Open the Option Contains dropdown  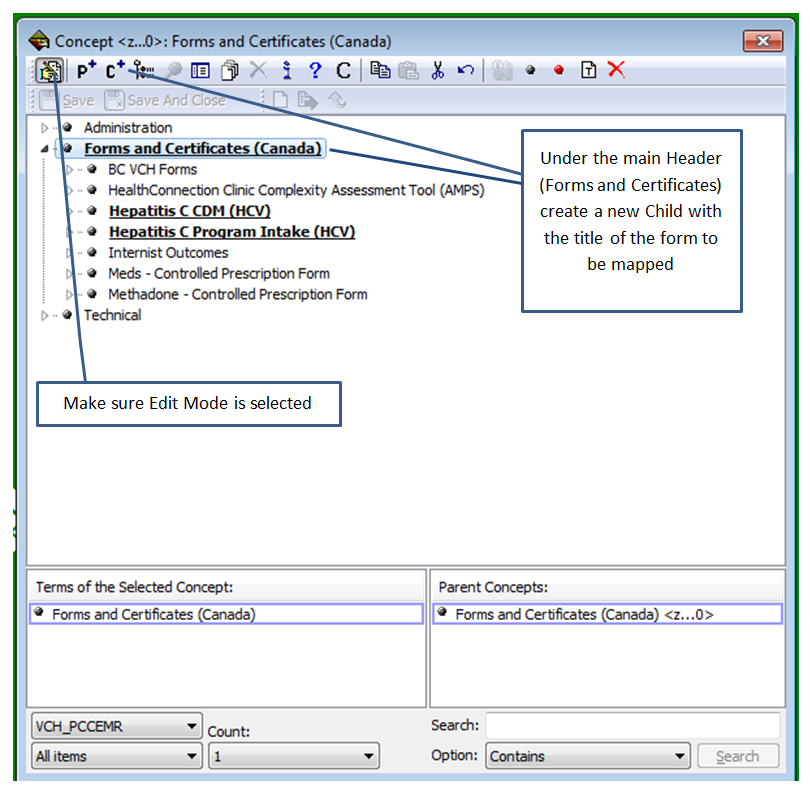coord(588,756)
